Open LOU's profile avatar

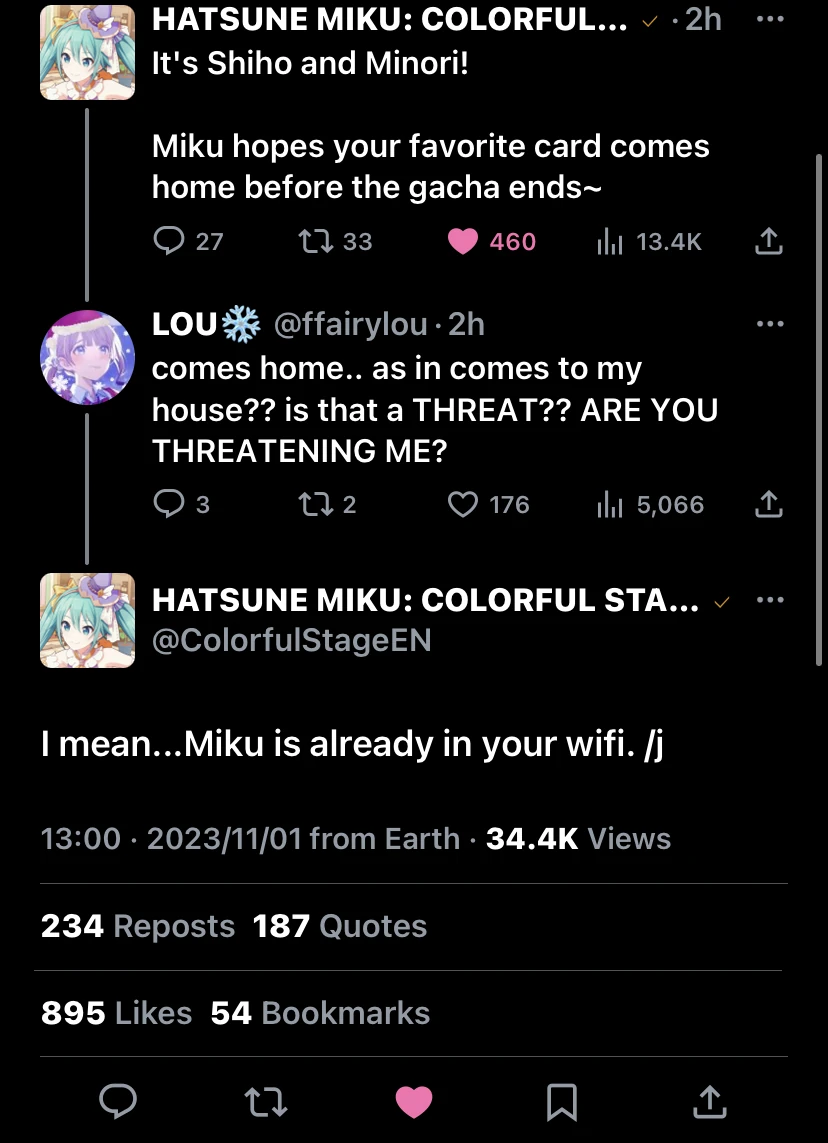pos(87,357)
